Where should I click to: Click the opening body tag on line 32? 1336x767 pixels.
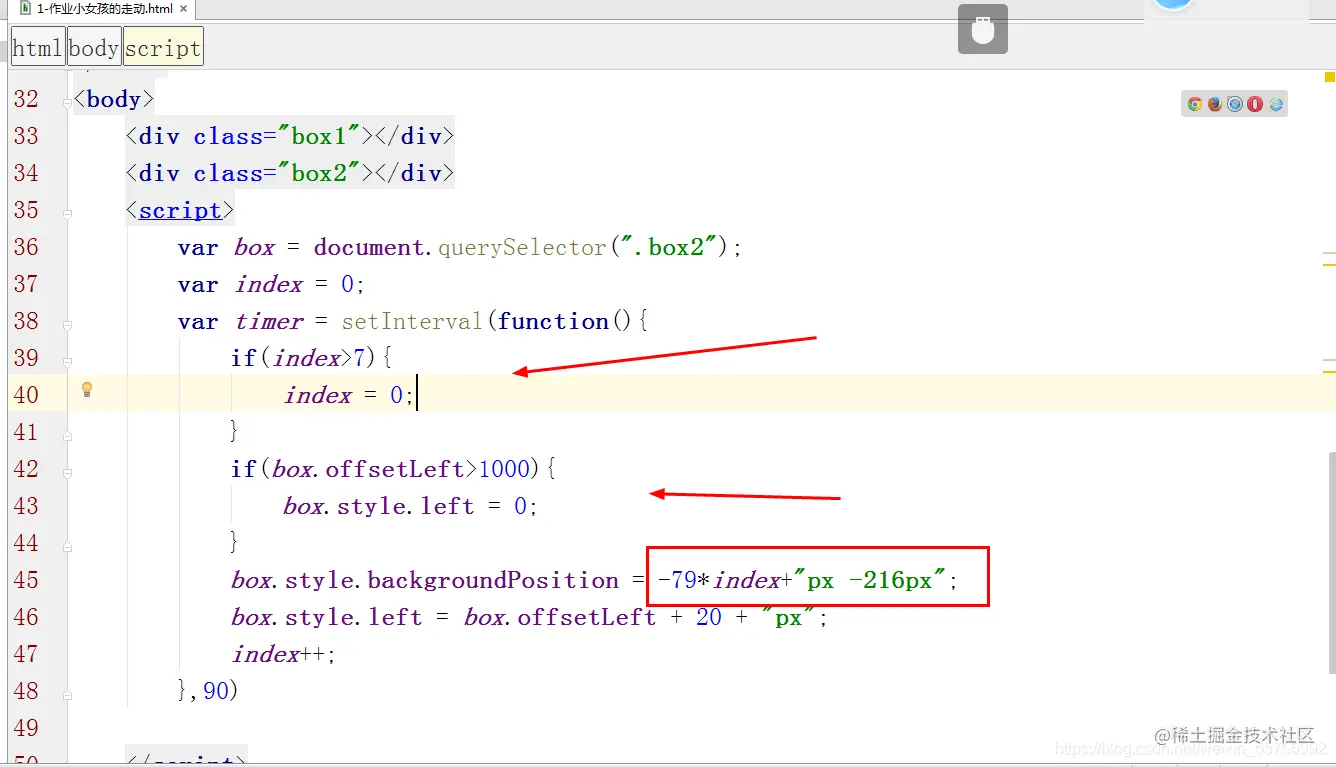coord(114,99)
